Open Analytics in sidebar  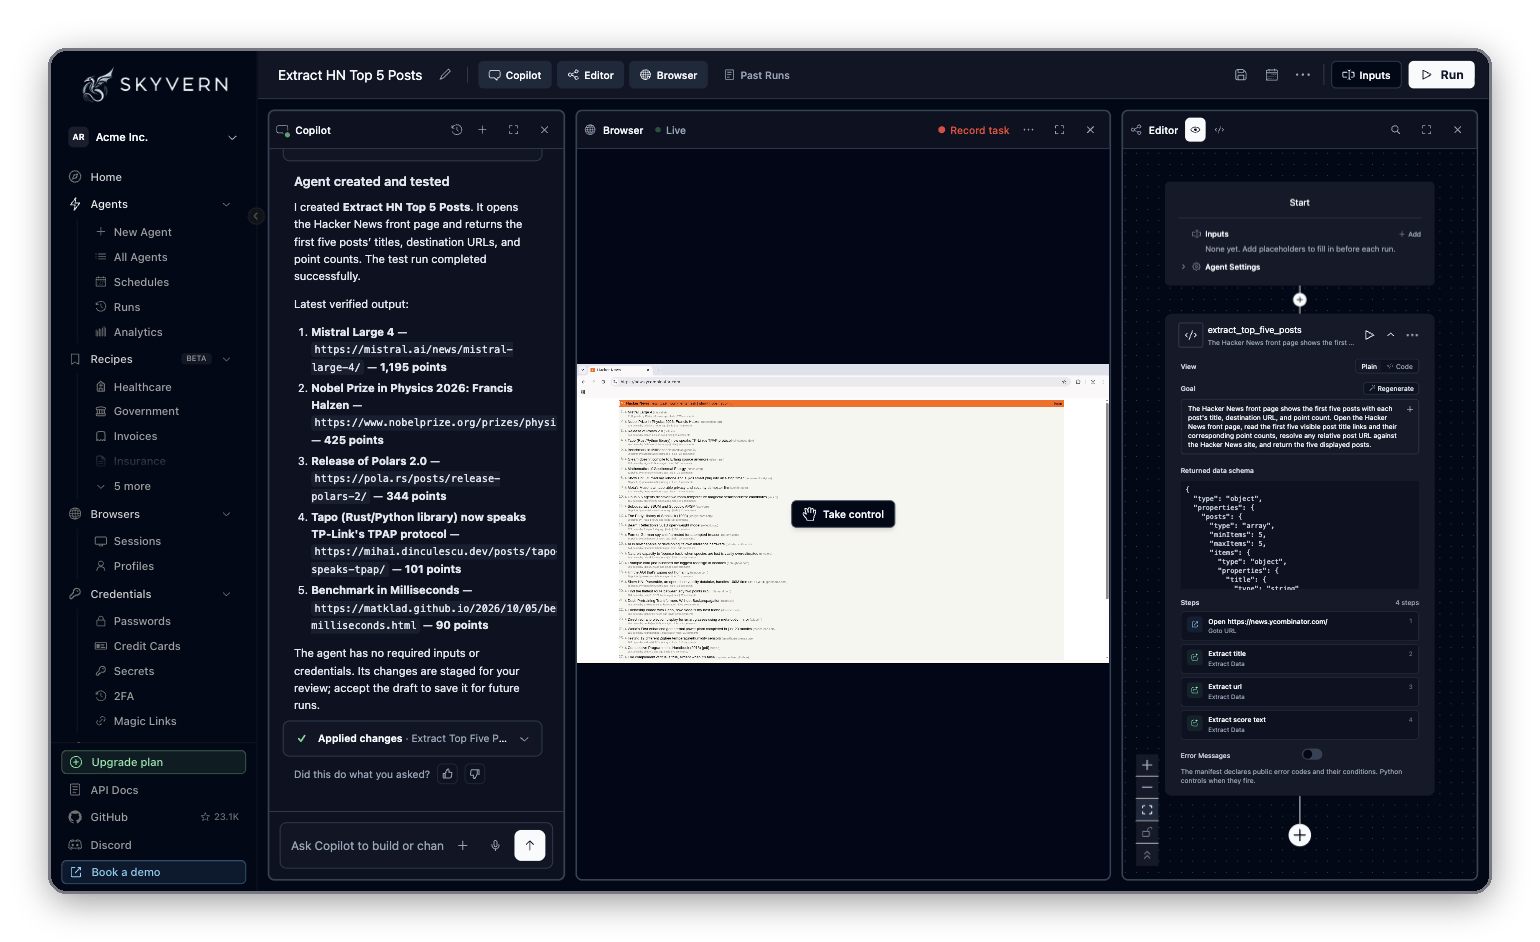[x=138, y=332]
